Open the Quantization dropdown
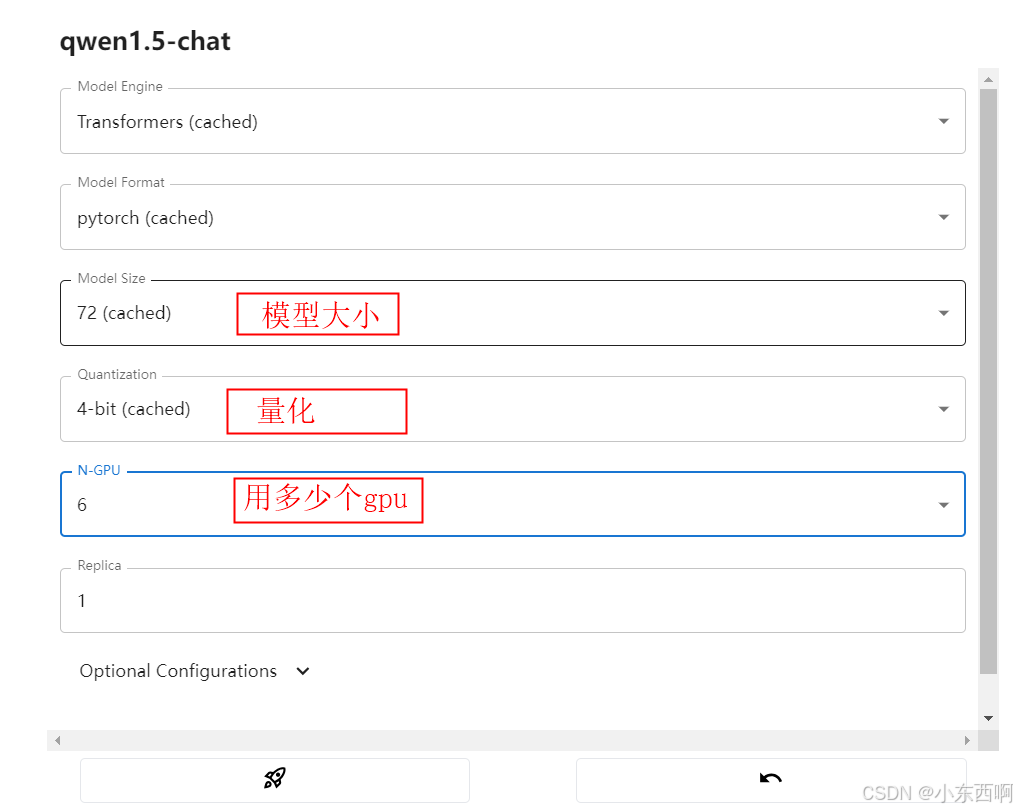 pos(512,409)
